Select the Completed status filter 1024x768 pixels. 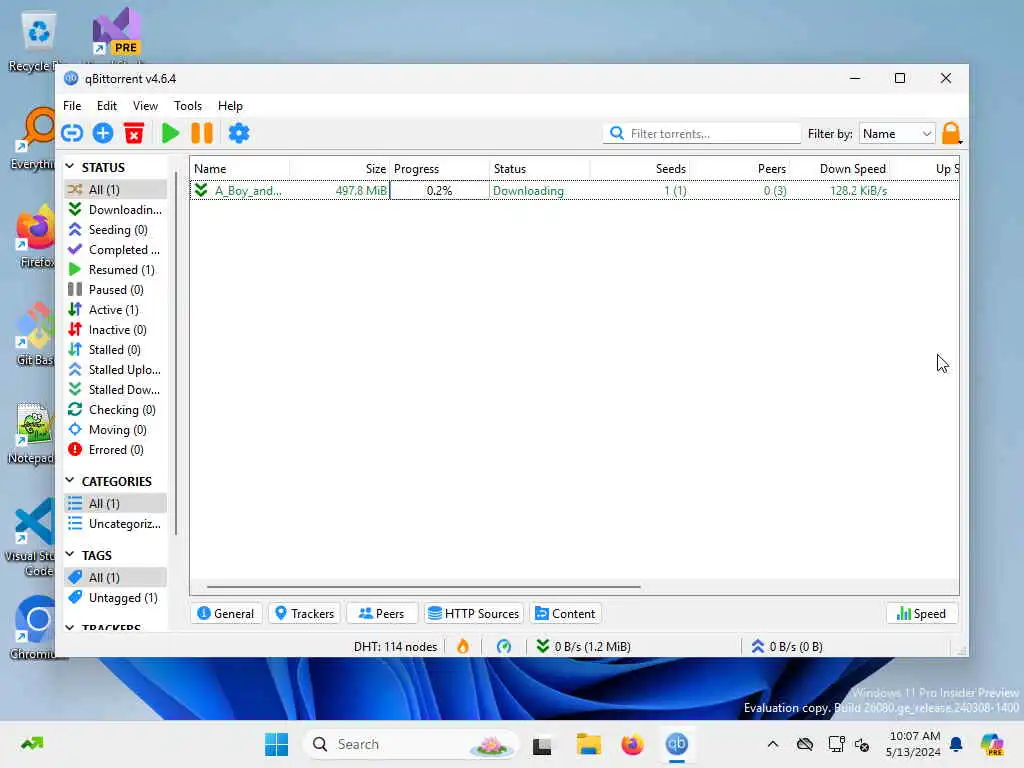click(x=115, y=249)
